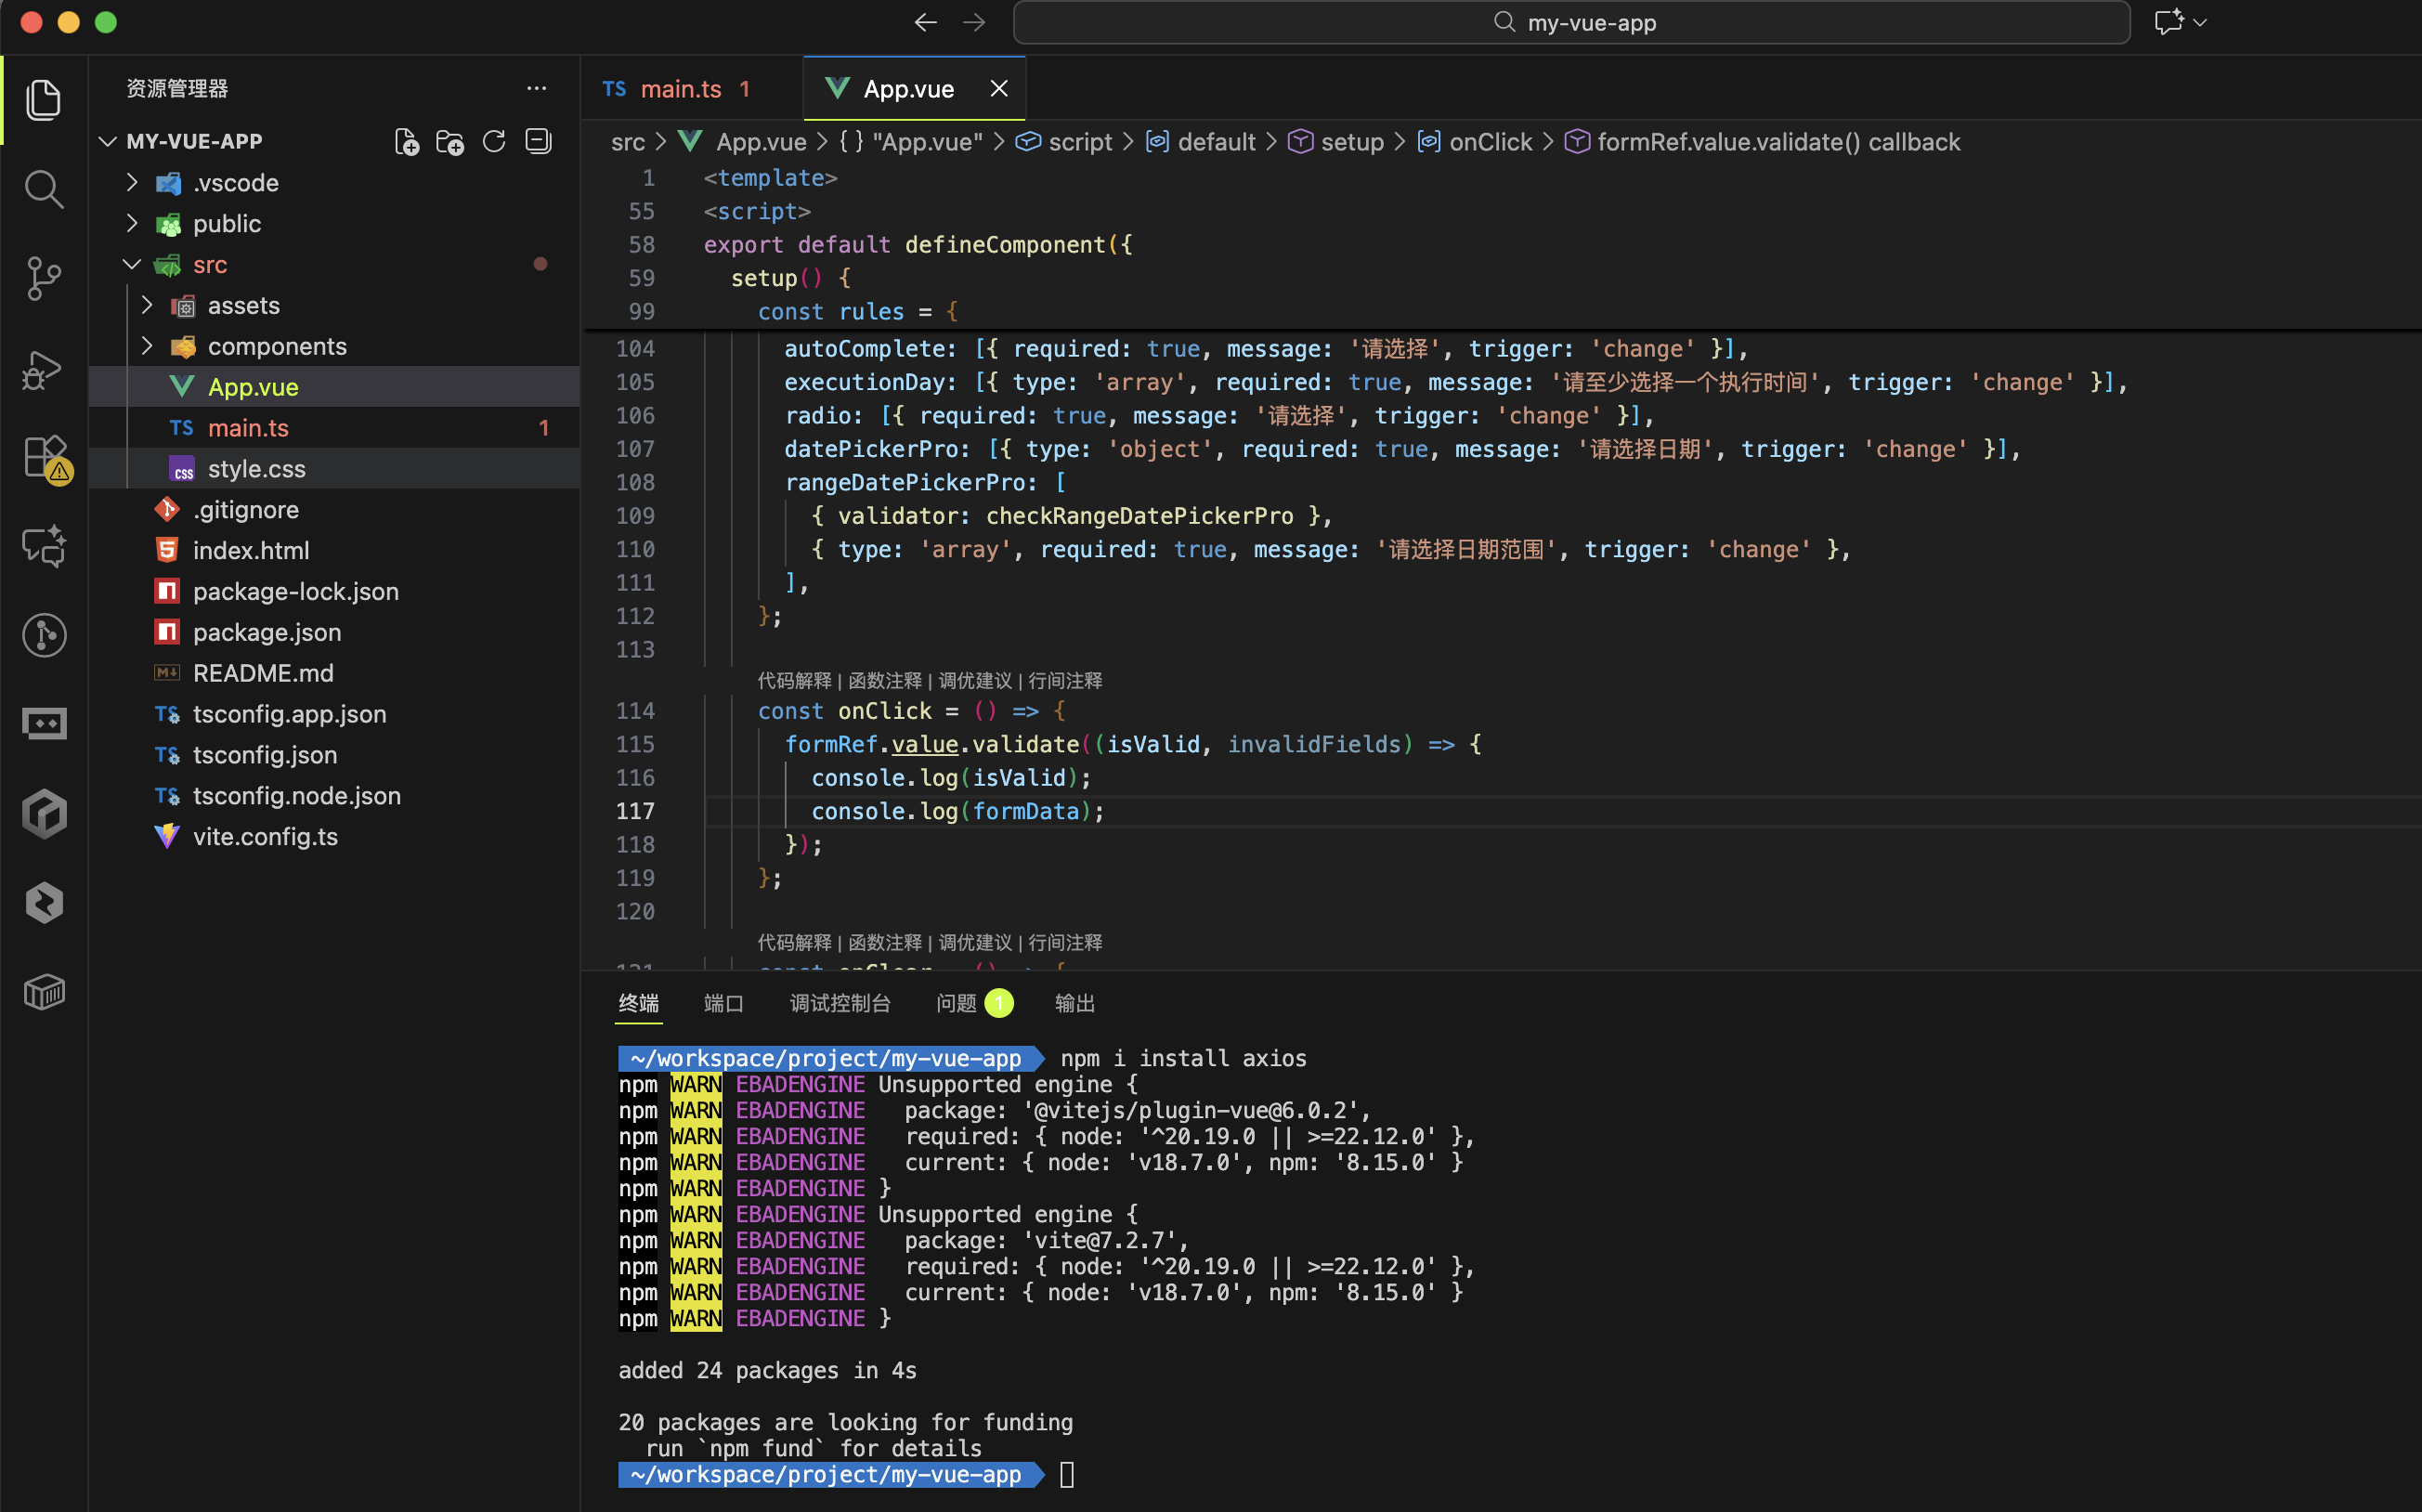Image resolution: width=2422 pixels, height=1512 pixels.
Task: Close the App.vue editor tab
Action: coord(998,89)
